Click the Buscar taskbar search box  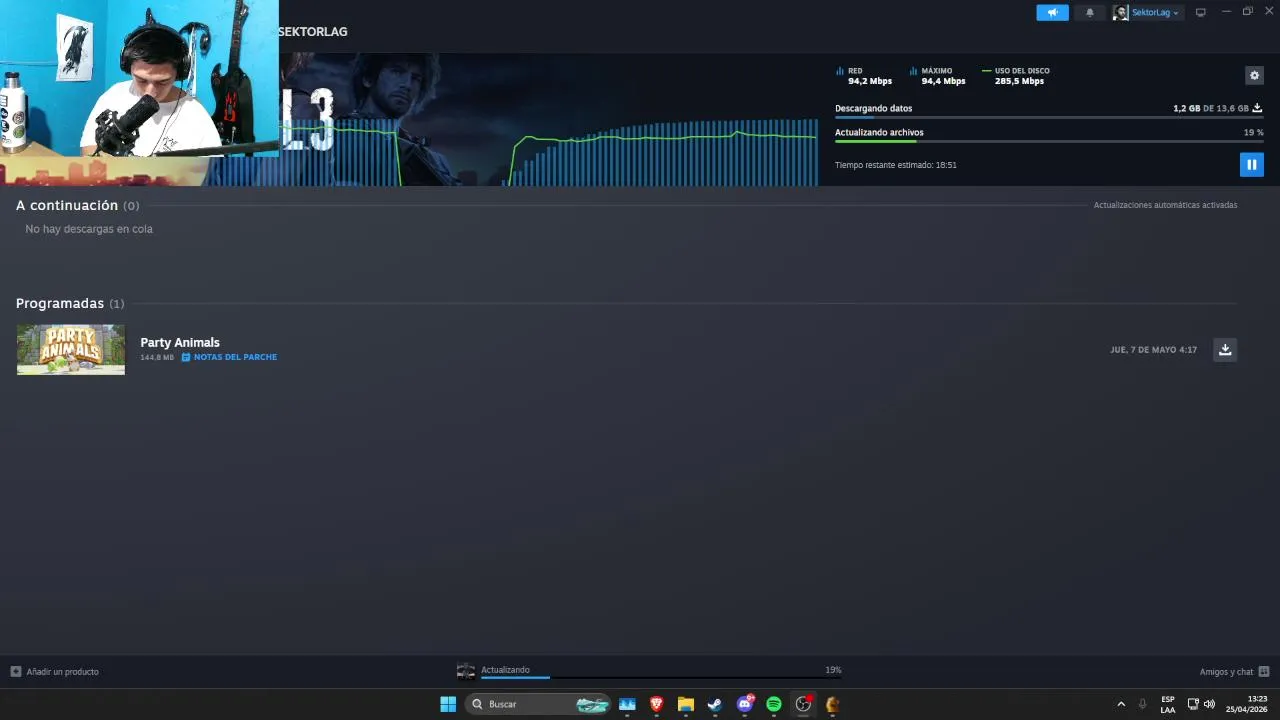coord(538,704)
